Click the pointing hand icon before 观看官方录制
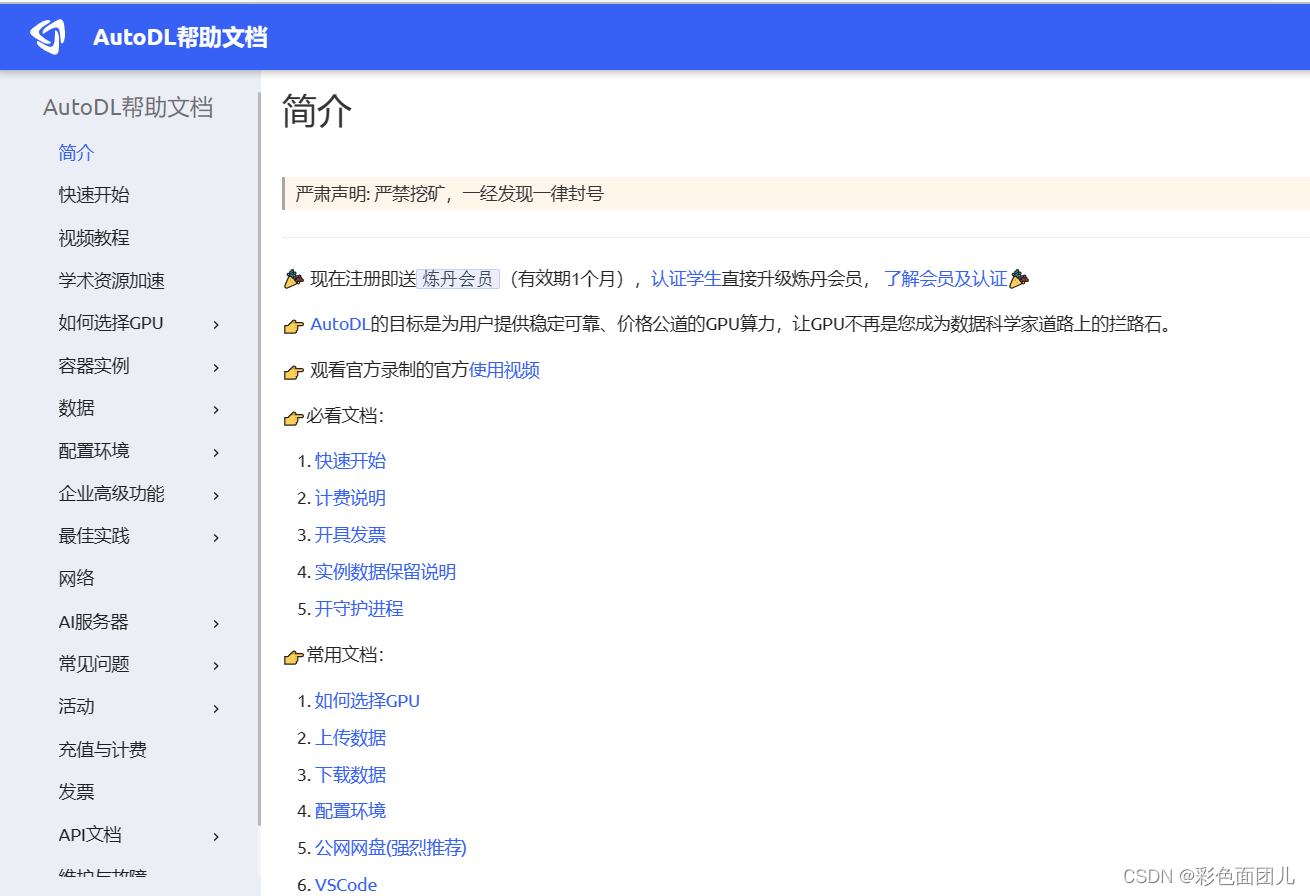The image size is (1310, 896). click(x=294, y=371)
